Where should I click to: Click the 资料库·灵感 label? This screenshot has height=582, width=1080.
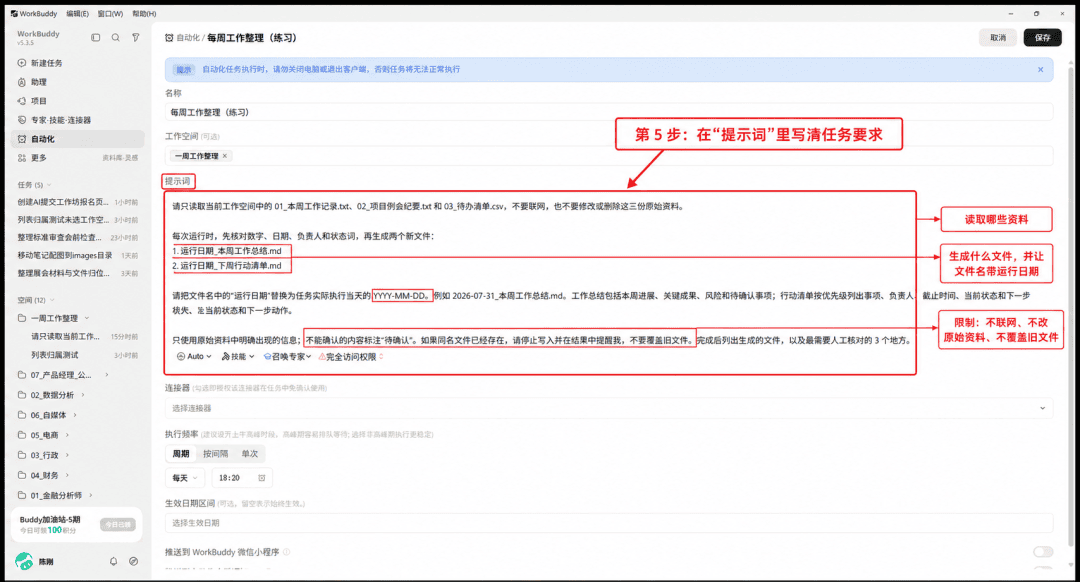tap(120, 158)
